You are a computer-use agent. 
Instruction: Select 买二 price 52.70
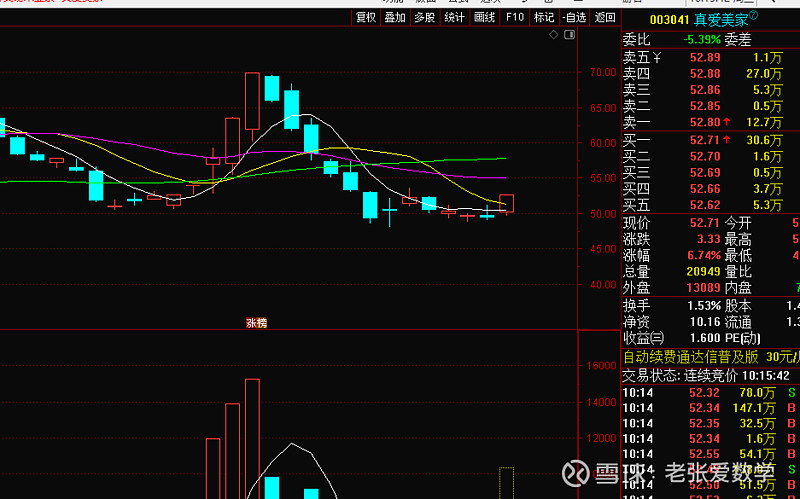[705, 156]
